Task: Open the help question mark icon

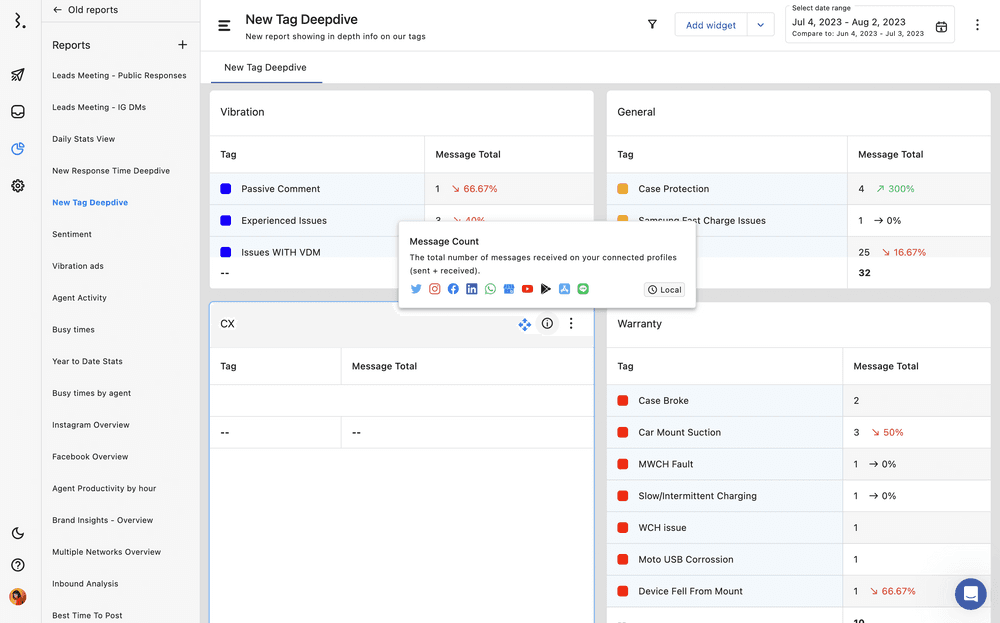Action: coord(18,565)
